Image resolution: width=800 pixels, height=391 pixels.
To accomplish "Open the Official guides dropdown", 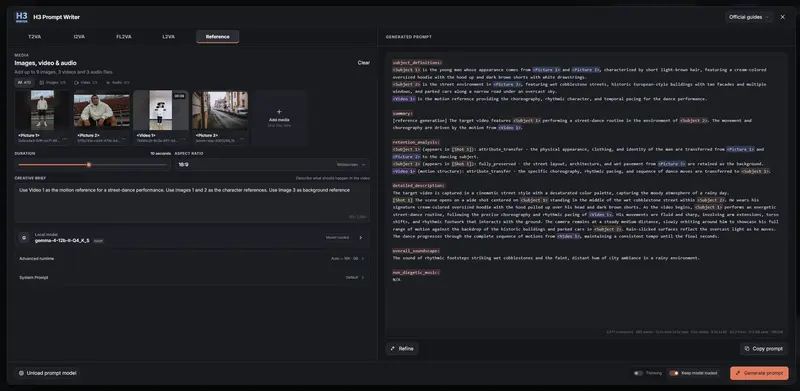I will tap(748, 17).
